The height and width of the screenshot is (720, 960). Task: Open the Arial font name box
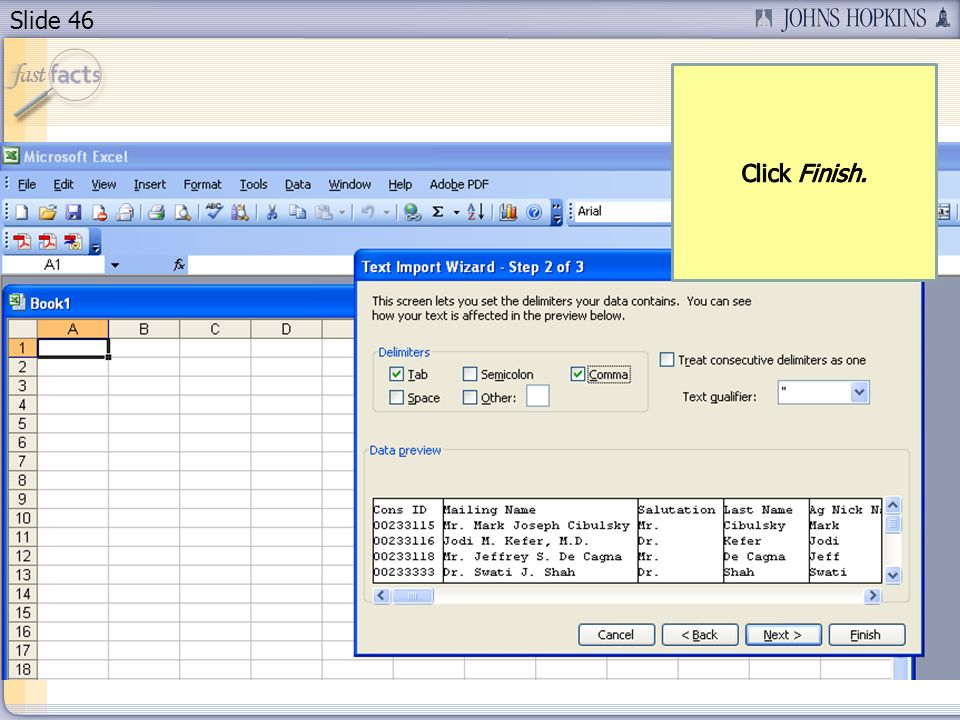[x=623, y=211]
